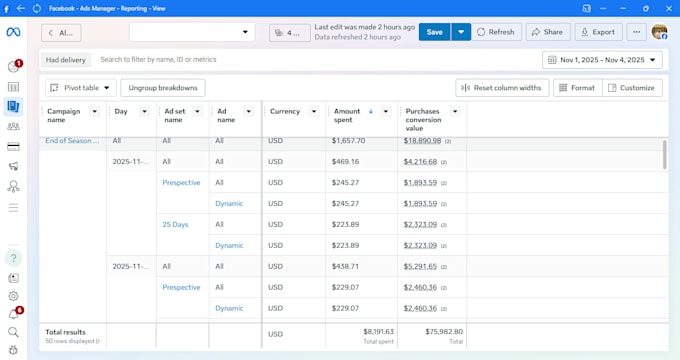The width and height of the screenshot is (680, 360).
Task: Click the Amount spent sort arrow
Action: pos(371,111)
